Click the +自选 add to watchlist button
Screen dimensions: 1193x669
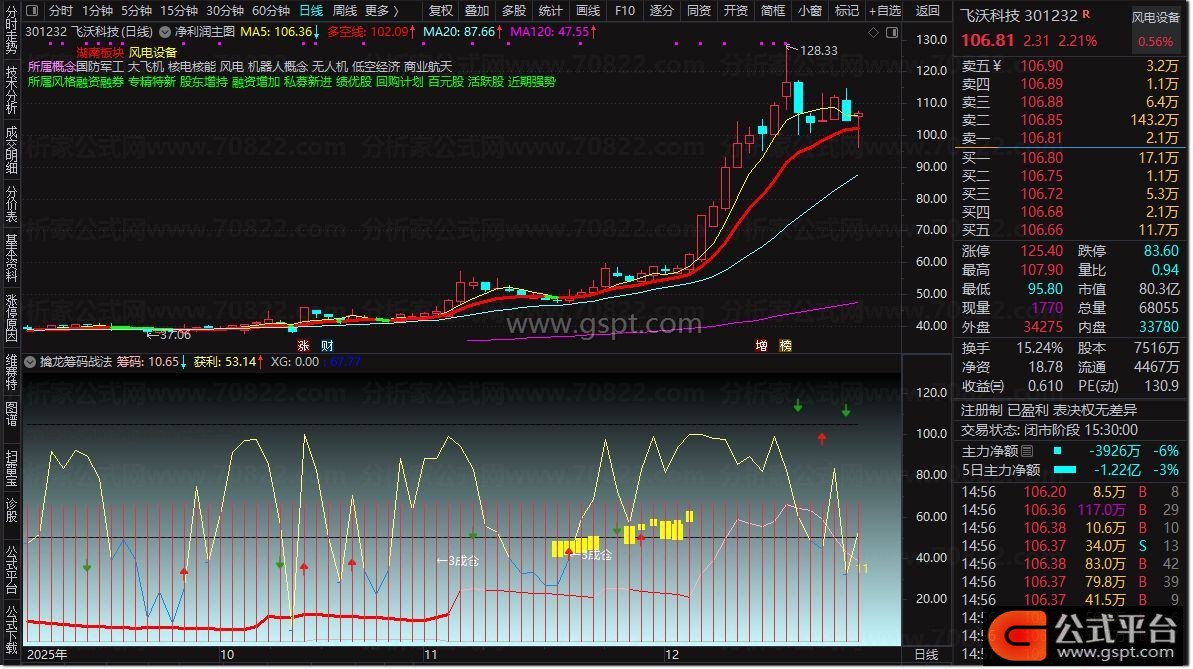point(883,11)
